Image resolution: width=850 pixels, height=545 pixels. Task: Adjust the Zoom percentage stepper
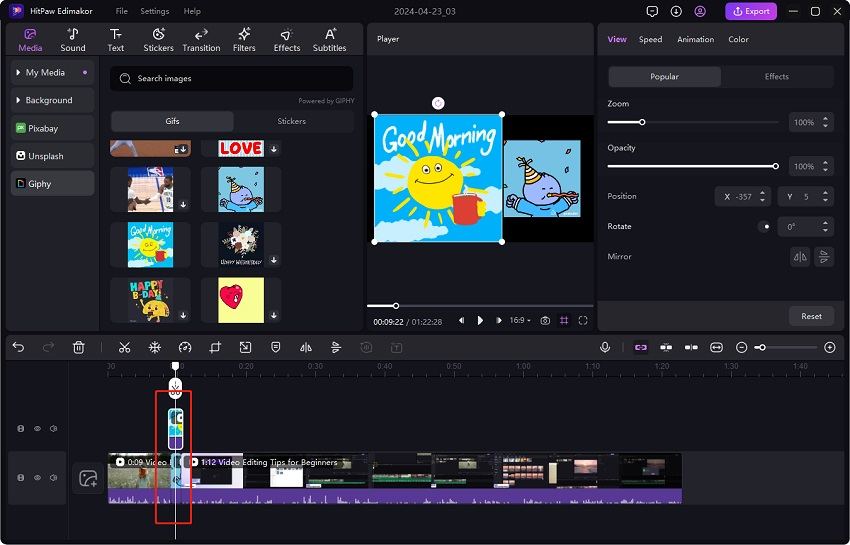(825, 123)
